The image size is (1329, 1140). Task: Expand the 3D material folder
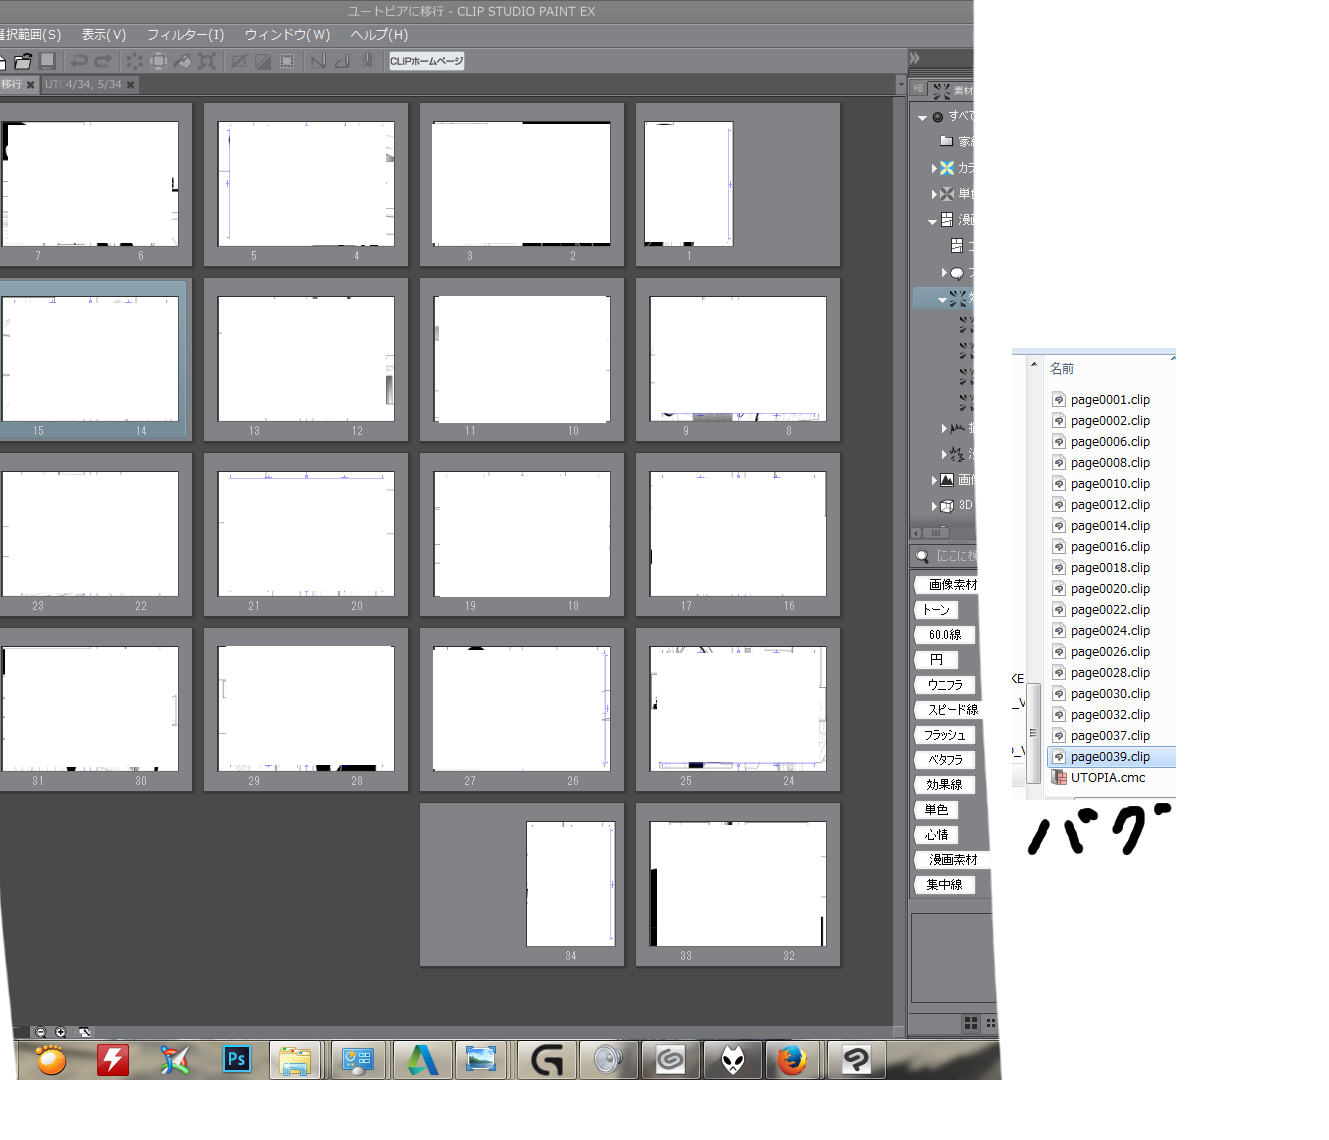pos(934,506)
